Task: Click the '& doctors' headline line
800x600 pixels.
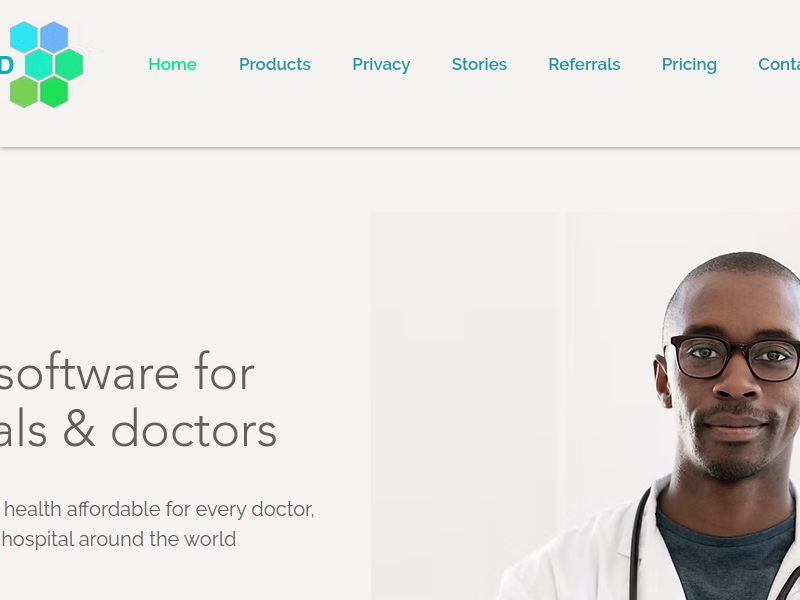Action: [x=170, y=430]
